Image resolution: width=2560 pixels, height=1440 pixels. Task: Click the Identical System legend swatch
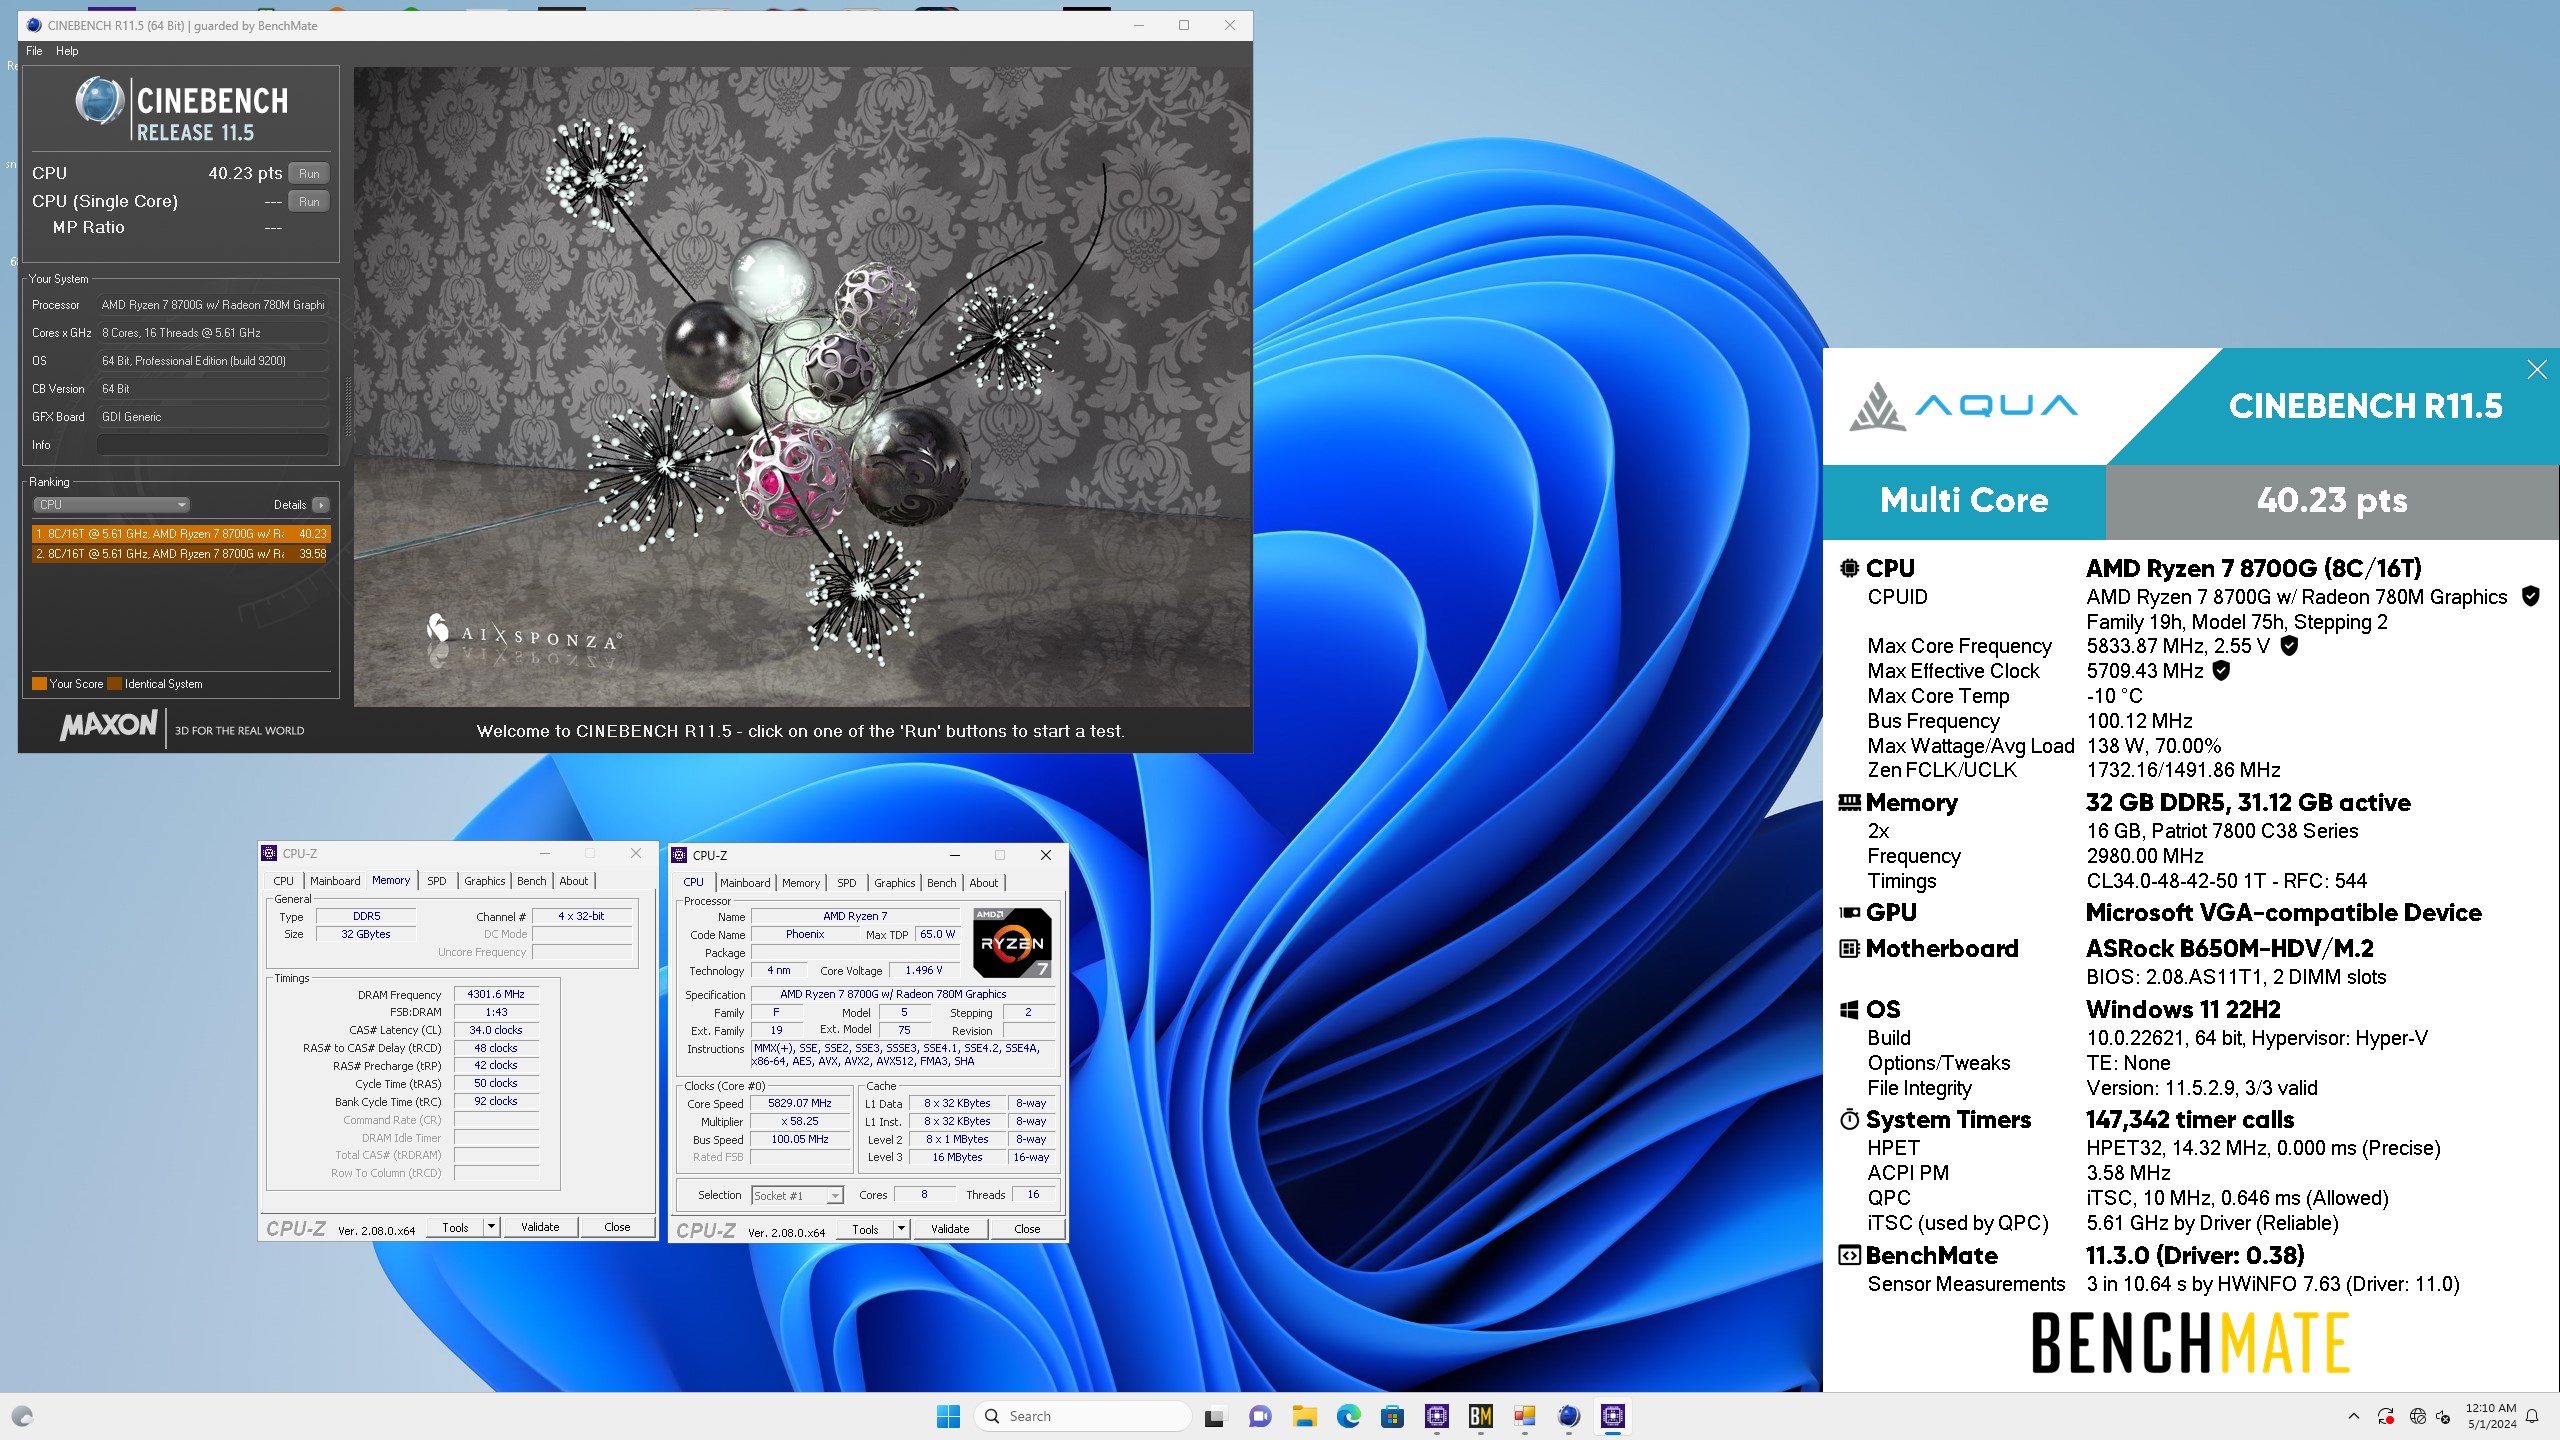(115, 684)
